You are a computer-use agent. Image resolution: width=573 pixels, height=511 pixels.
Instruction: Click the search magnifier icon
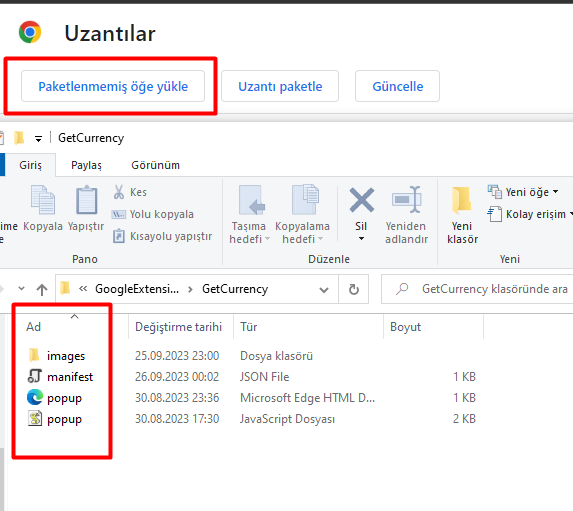pyautogui.click(x=402, y=289)
